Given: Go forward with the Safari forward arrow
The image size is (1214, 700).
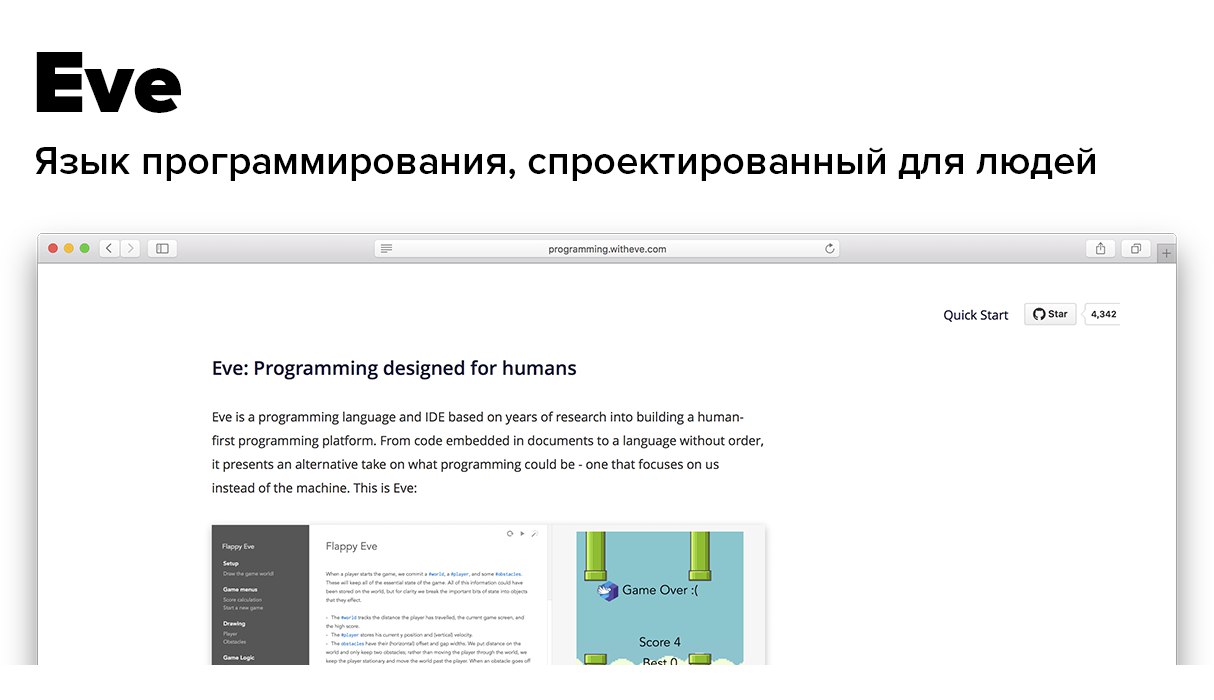Looking at the screenshot, I should pos(130,248).
